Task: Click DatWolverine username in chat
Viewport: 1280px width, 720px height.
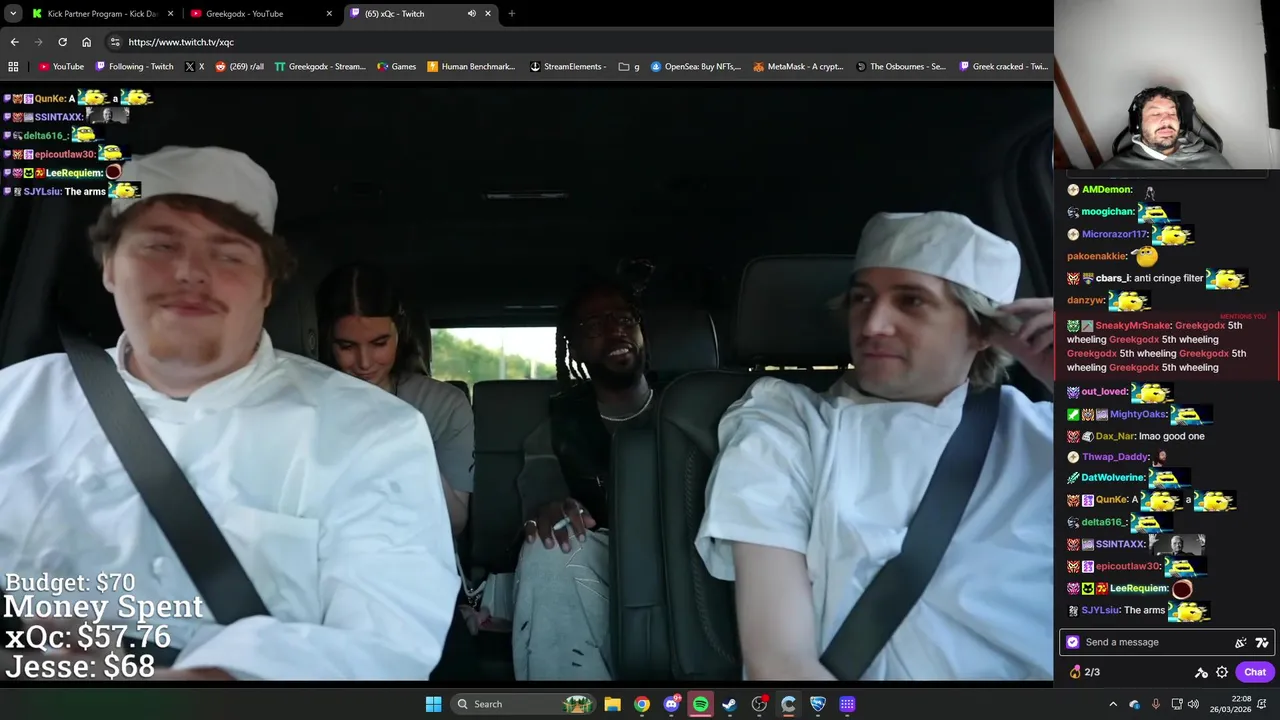Action: coord(1113,477)
